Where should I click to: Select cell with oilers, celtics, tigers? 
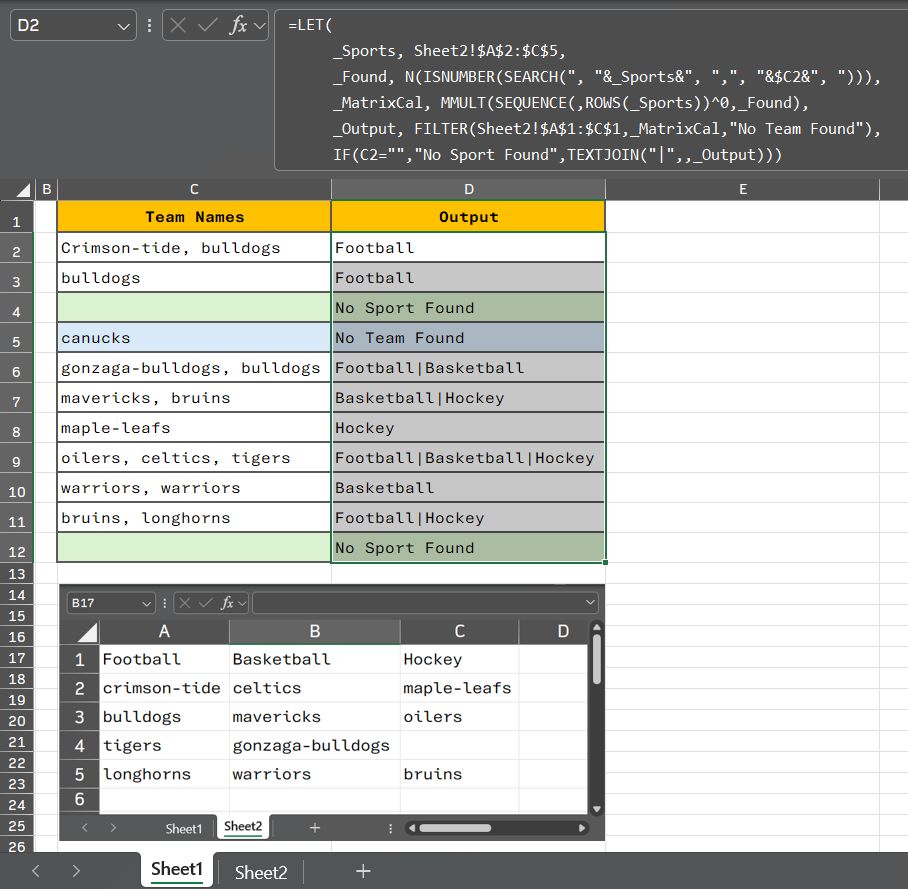[x=194, y=458]
